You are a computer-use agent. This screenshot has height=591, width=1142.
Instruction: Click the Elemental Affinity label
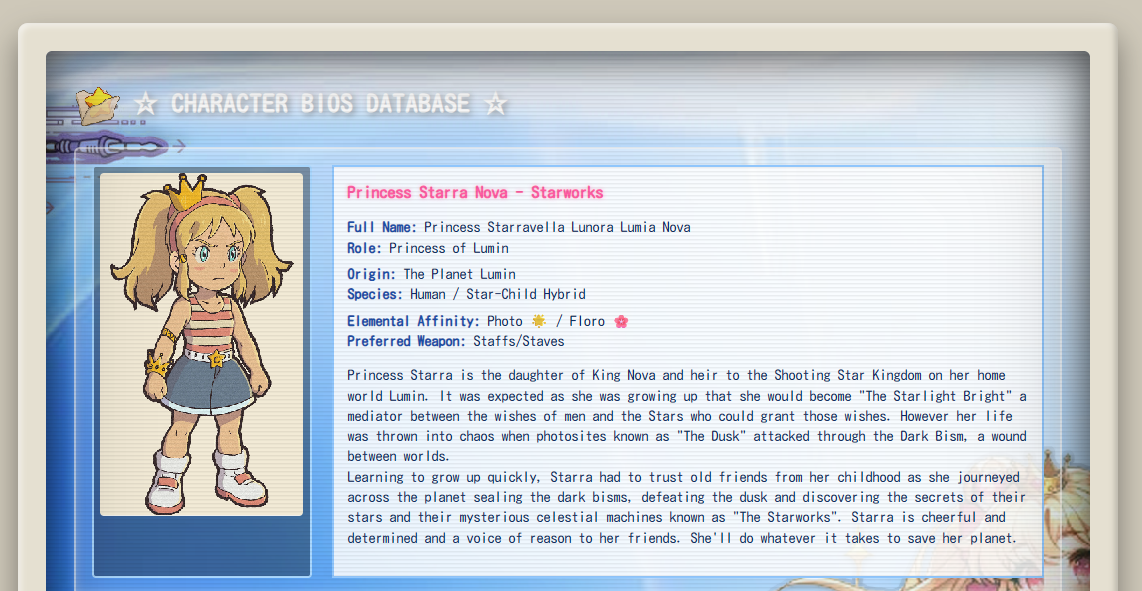[x=413, y=321]
